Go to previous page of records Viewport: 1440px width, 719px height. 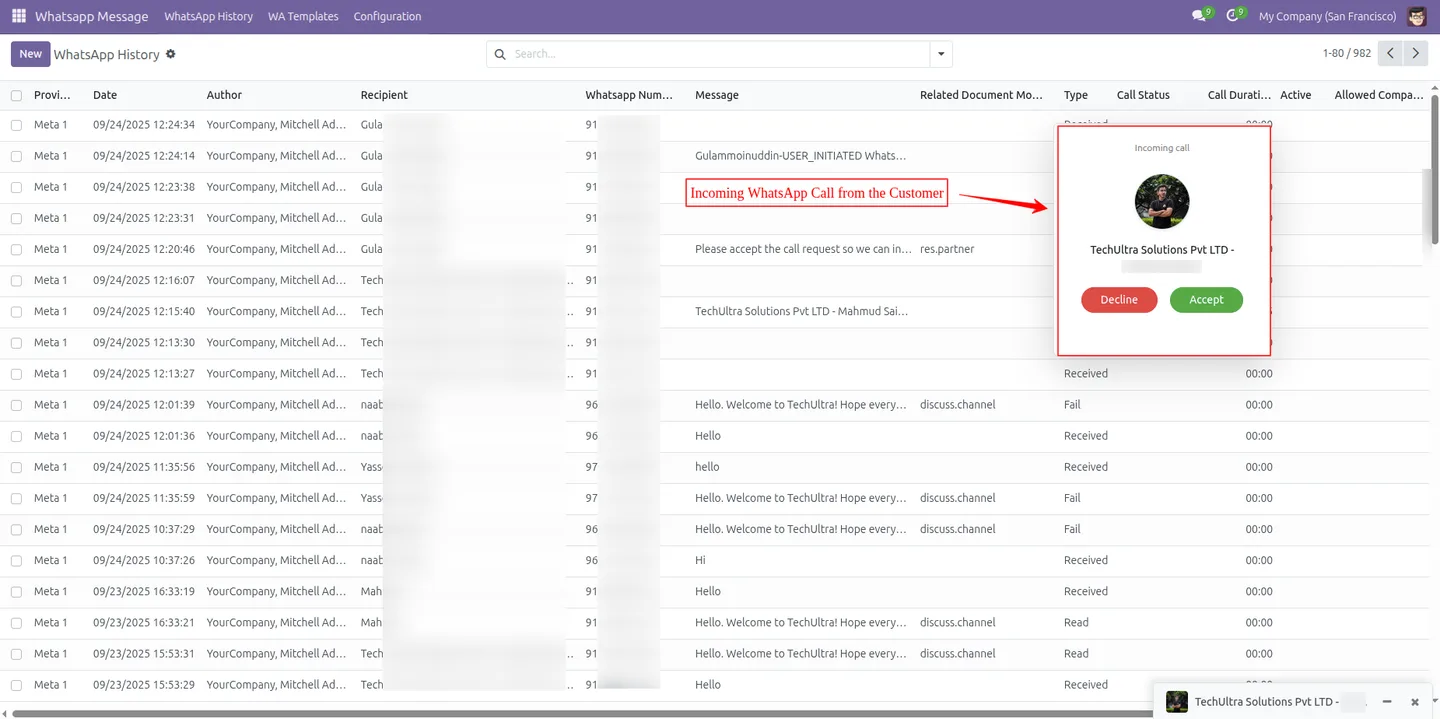1390,54
